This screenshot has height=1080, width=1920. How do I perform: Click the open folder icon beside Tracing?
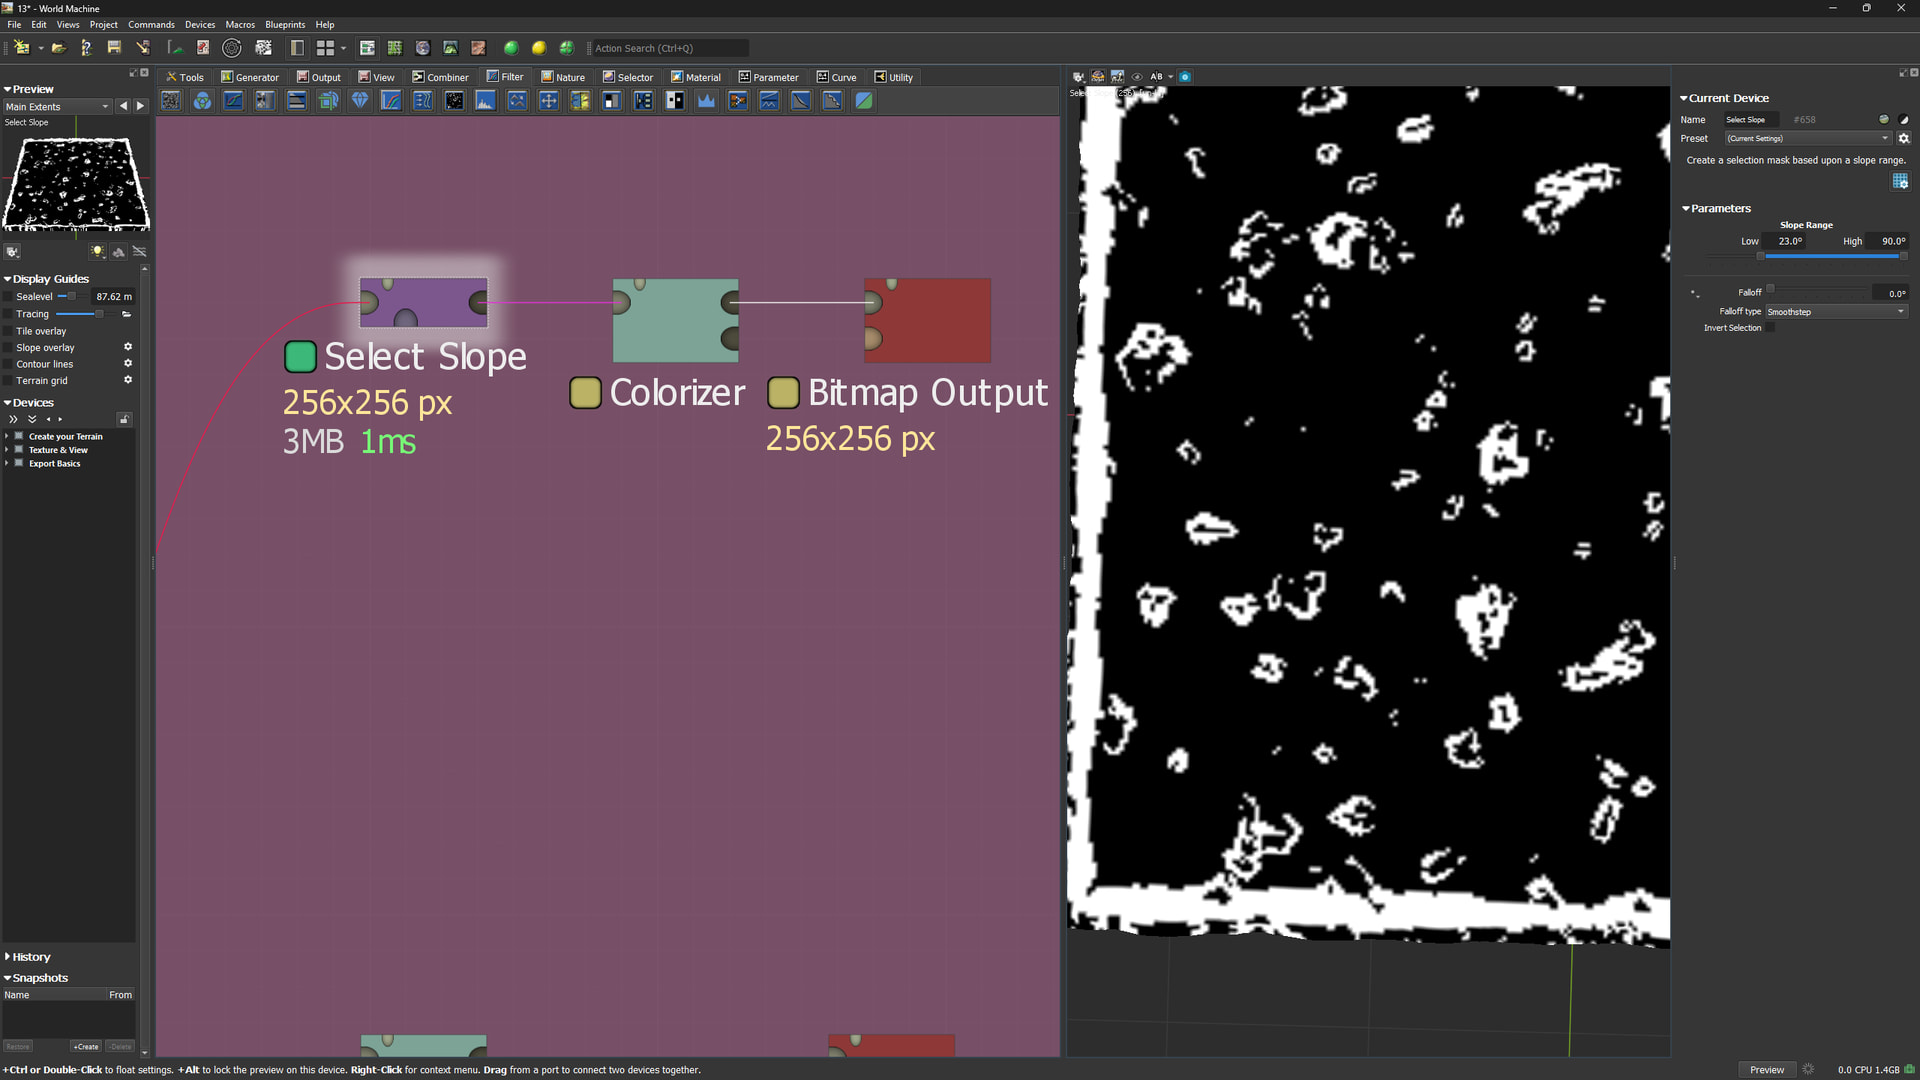click(127, 314)
